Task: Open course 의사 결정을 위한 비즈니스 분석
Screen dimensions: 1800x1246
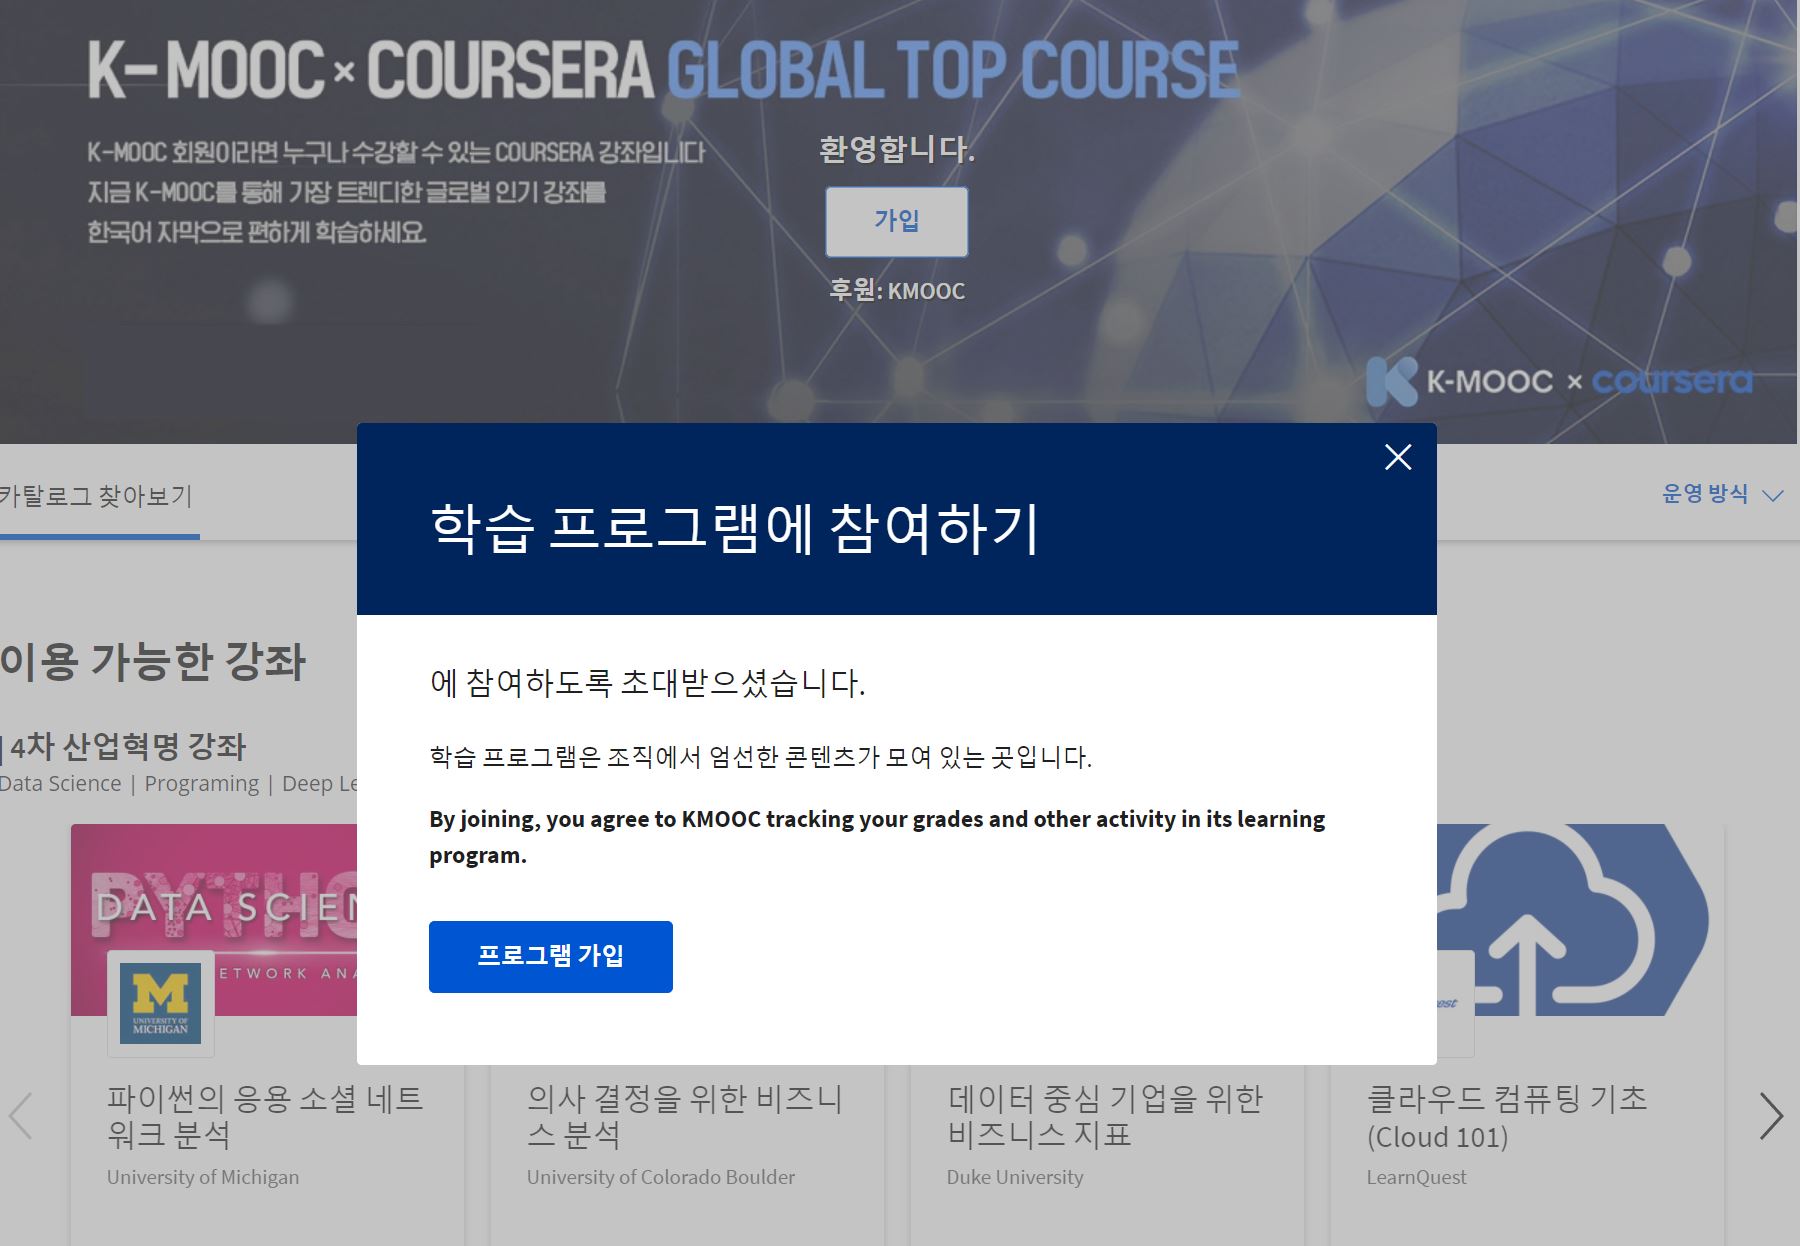Action: [685, 1116]
